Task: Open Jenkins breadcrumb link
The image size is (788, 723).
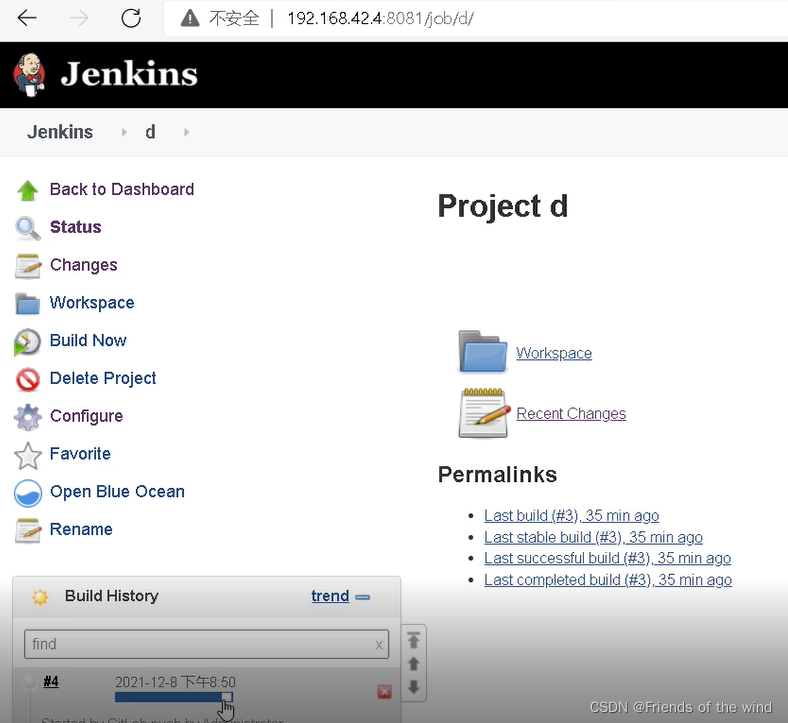Action: (x=60, y=132)
